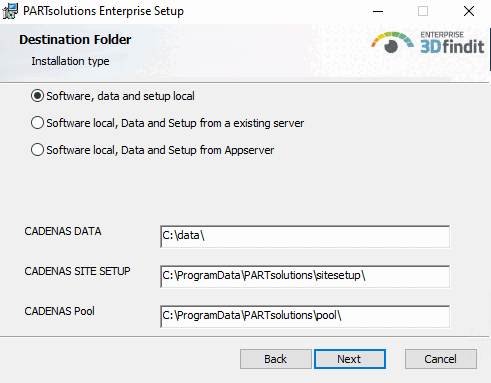Proceed with the Next button

(x=350, y=359)
